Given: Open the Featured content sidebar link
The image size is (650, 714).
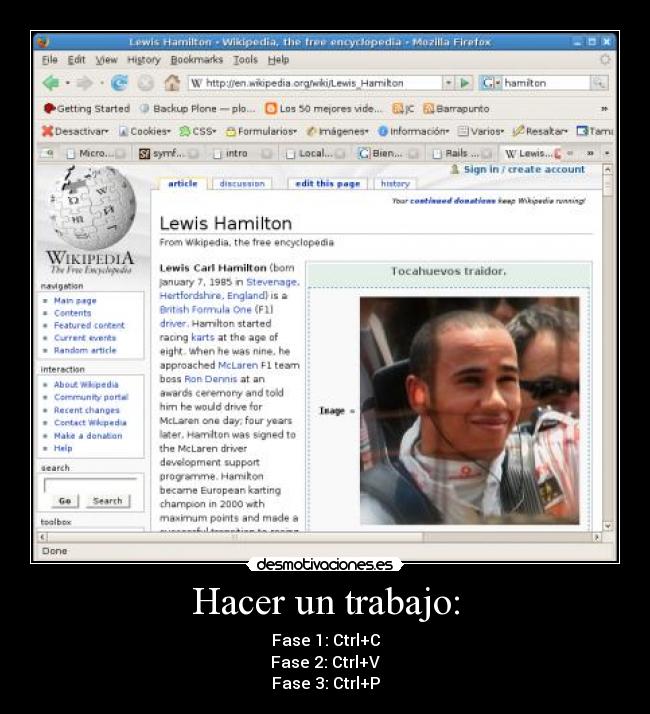Looking at the screenshot, I should pos(89,325).
